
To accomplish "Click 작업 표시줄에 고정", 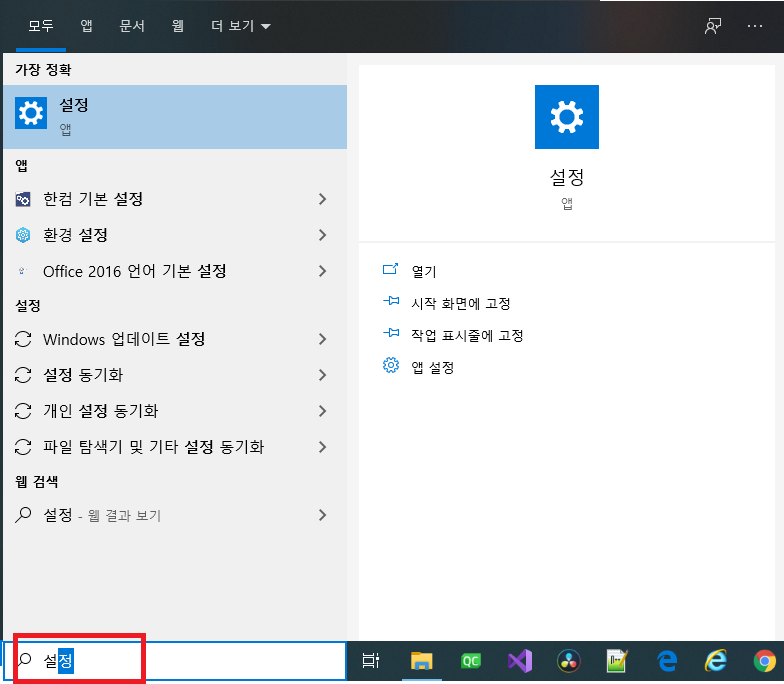I will tap(467, 336).
